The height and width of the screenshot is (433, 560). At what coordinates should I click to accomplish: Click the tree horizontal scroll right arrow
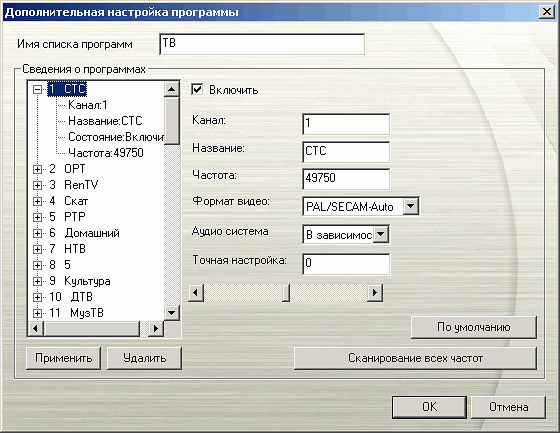pyautogui.click(x=156, y=328)
